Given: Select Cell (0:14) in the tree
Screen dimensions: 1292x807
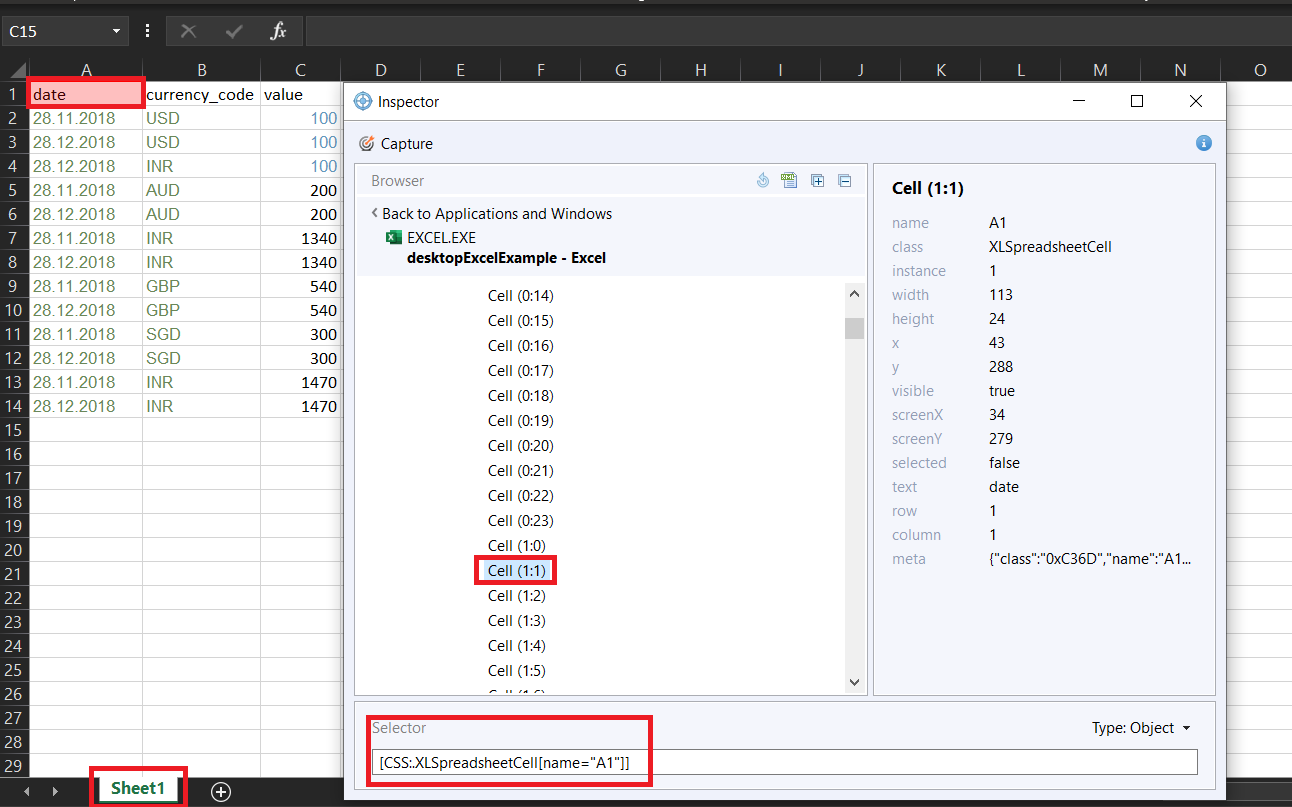Looking at the screenshot, I should pos(520,296).
